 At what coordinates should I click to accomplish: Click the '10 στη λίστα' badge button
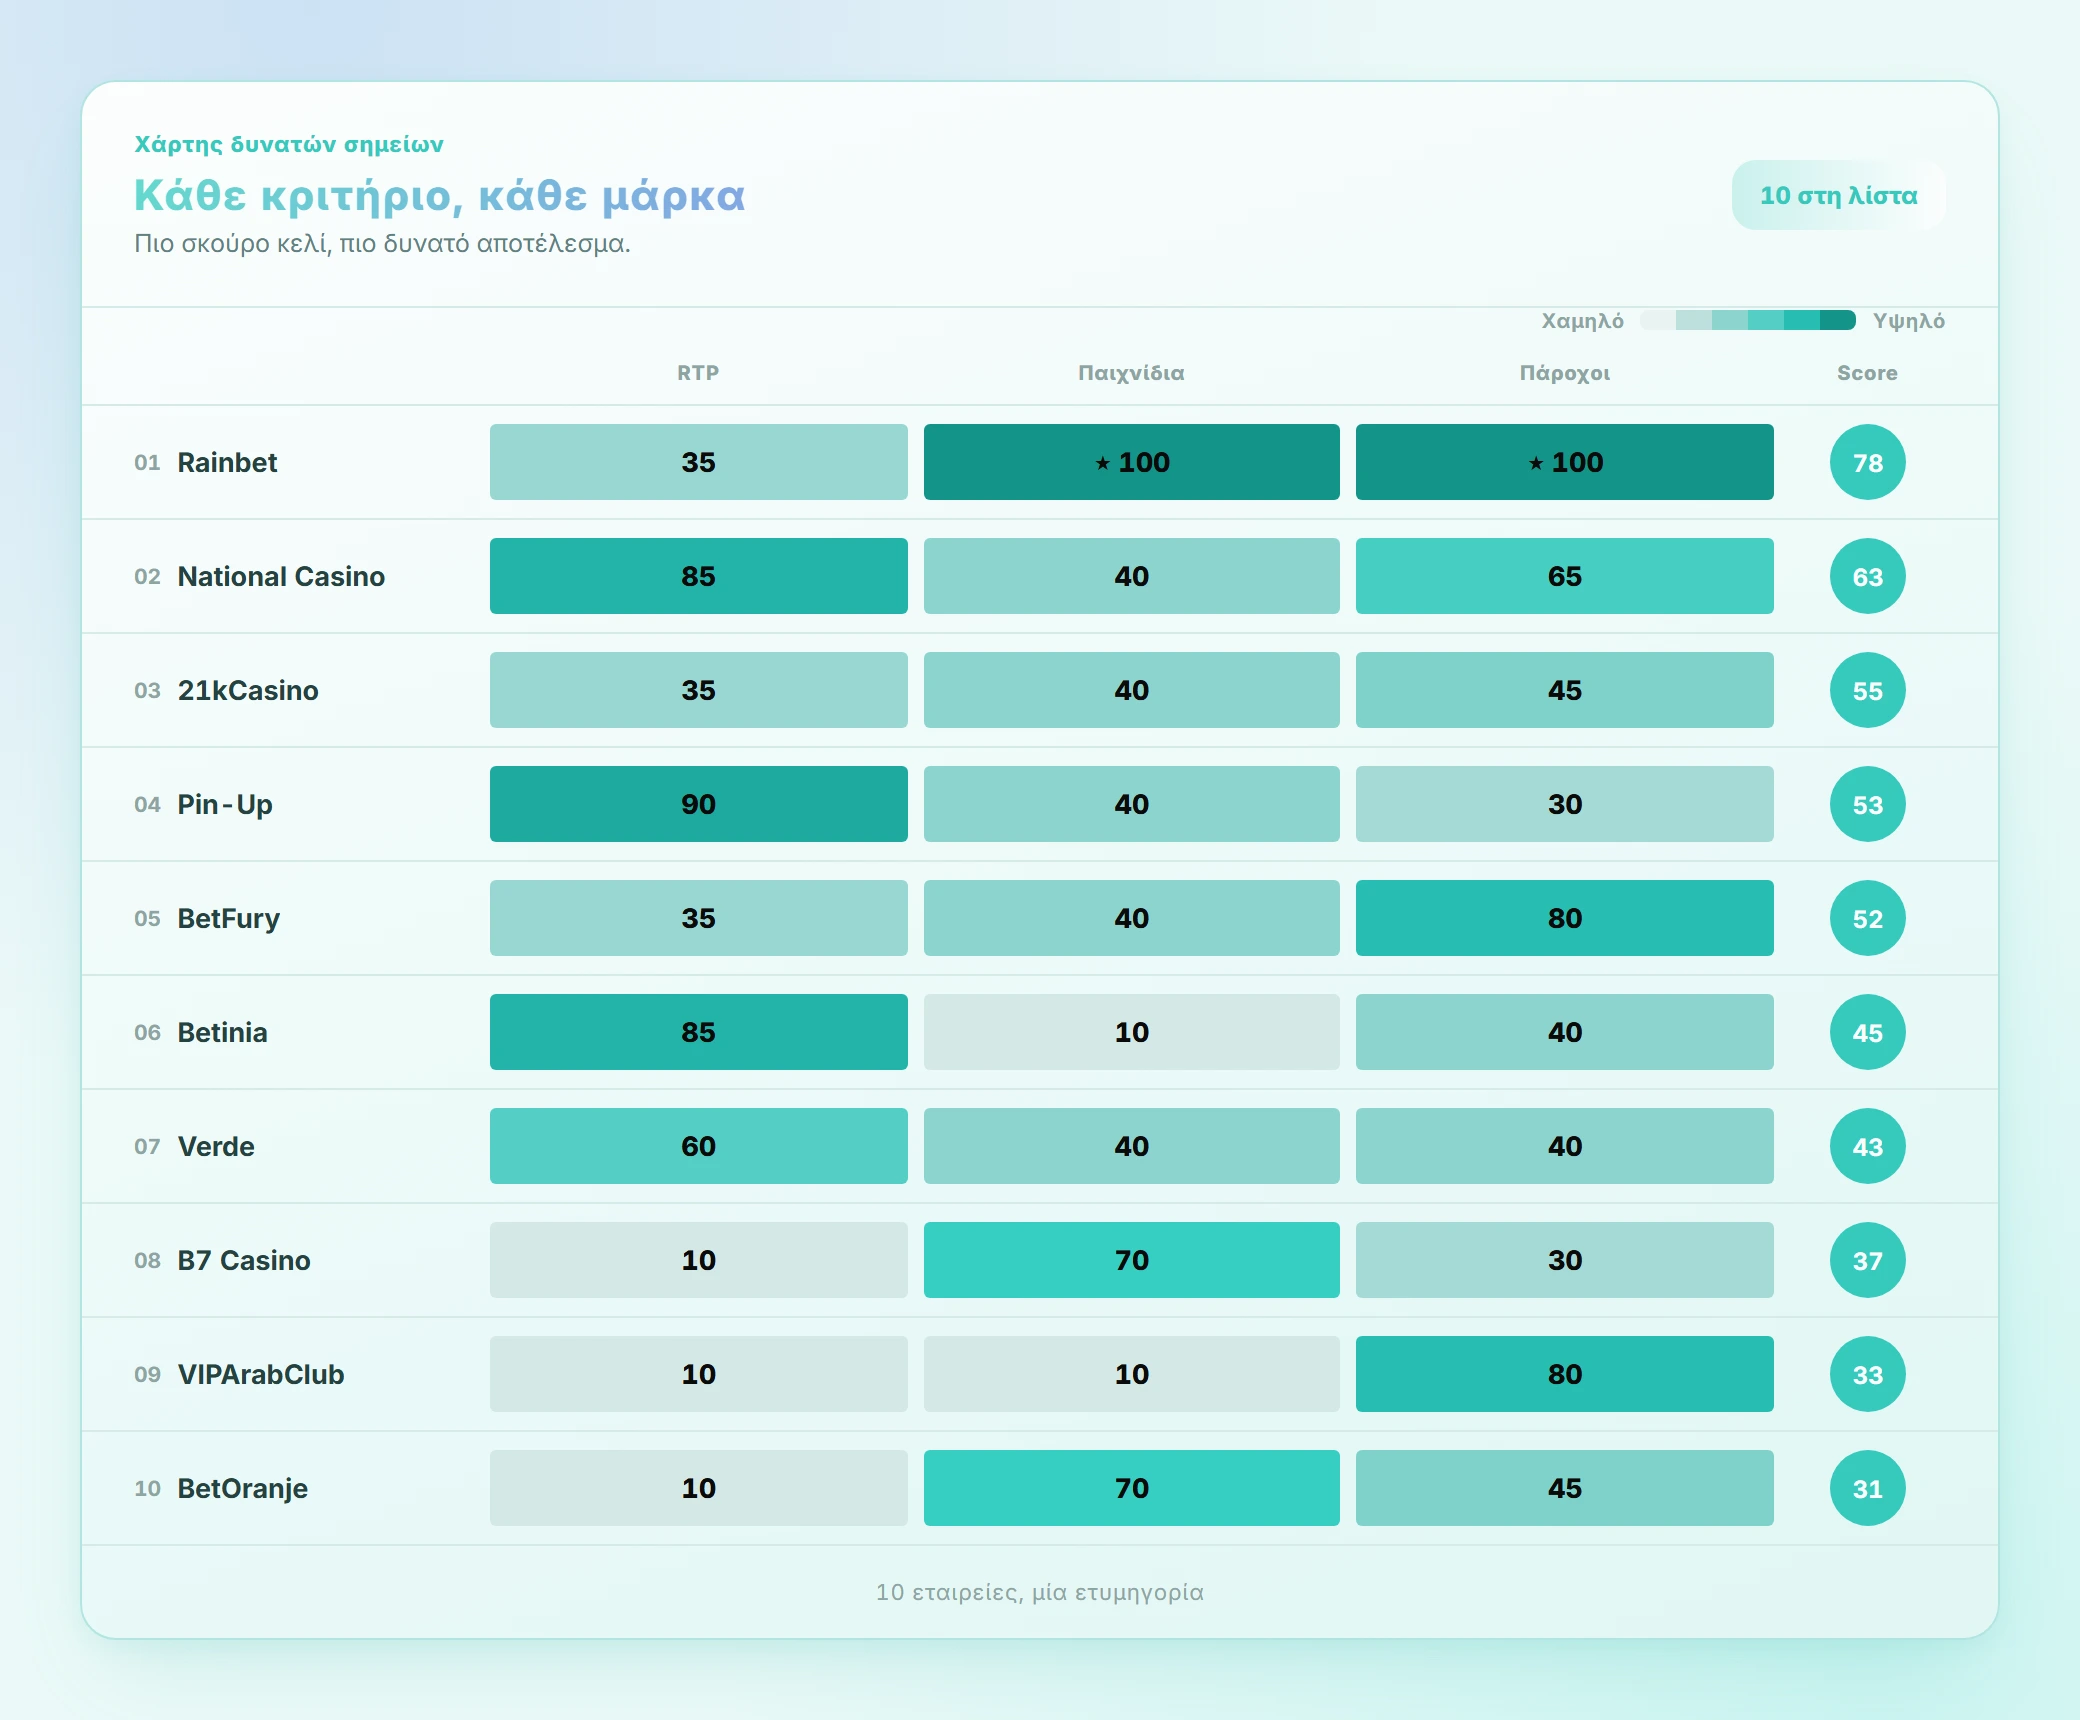[1838, 195]
